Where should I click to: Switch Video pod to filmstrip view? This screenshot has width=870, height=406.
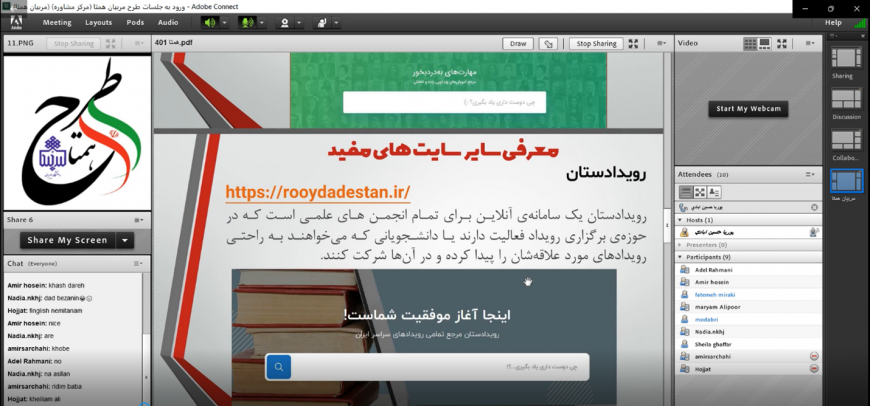click(765, 43)
